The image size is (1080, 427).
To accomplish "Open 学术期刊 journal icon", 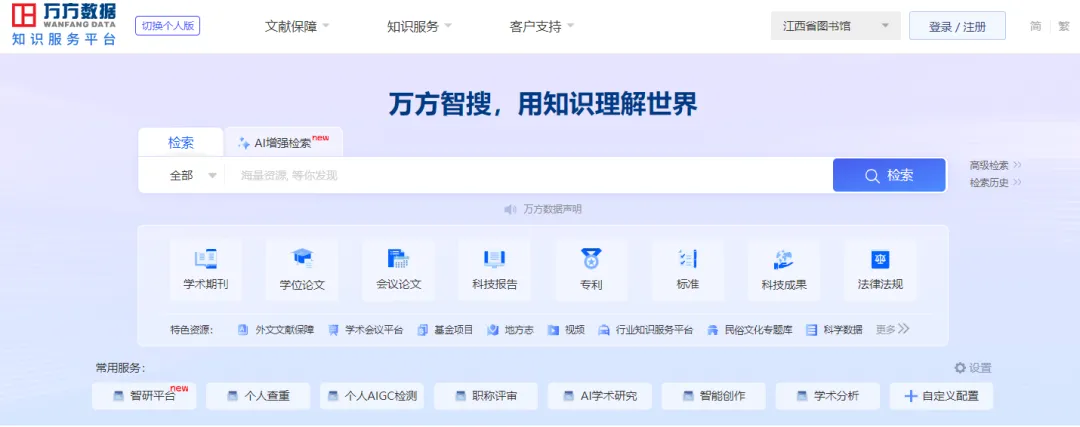I will pyautogui.click(x=206, y=259).
